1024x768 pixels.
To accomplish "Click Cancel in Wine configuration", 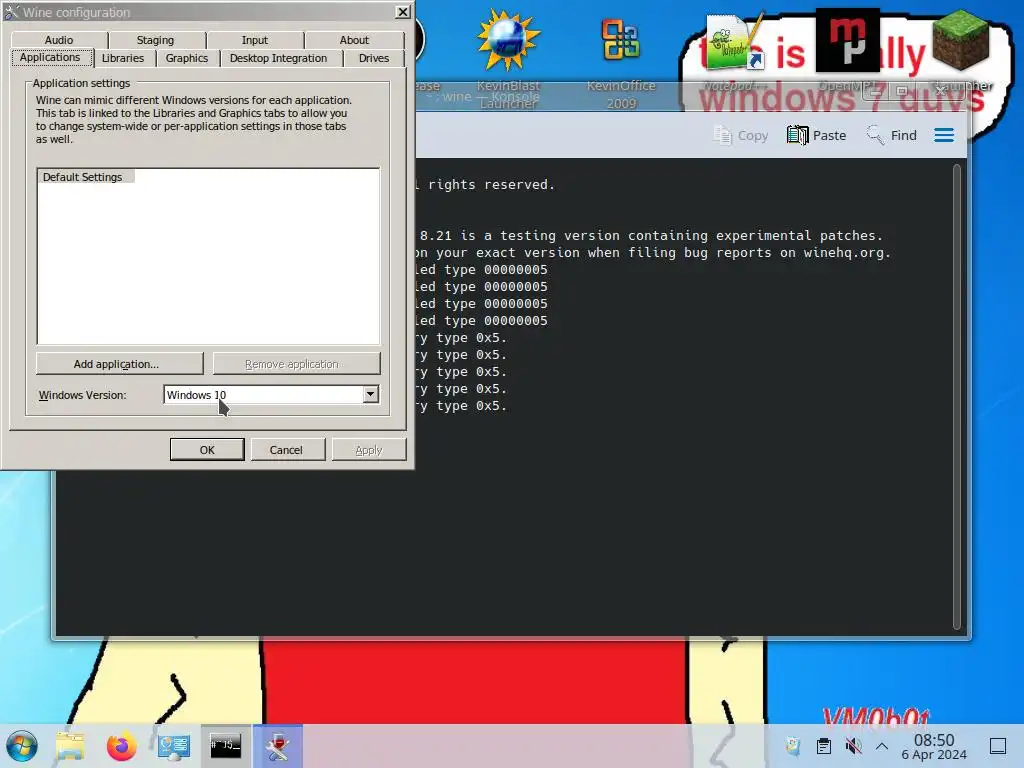I will (287, 449).
